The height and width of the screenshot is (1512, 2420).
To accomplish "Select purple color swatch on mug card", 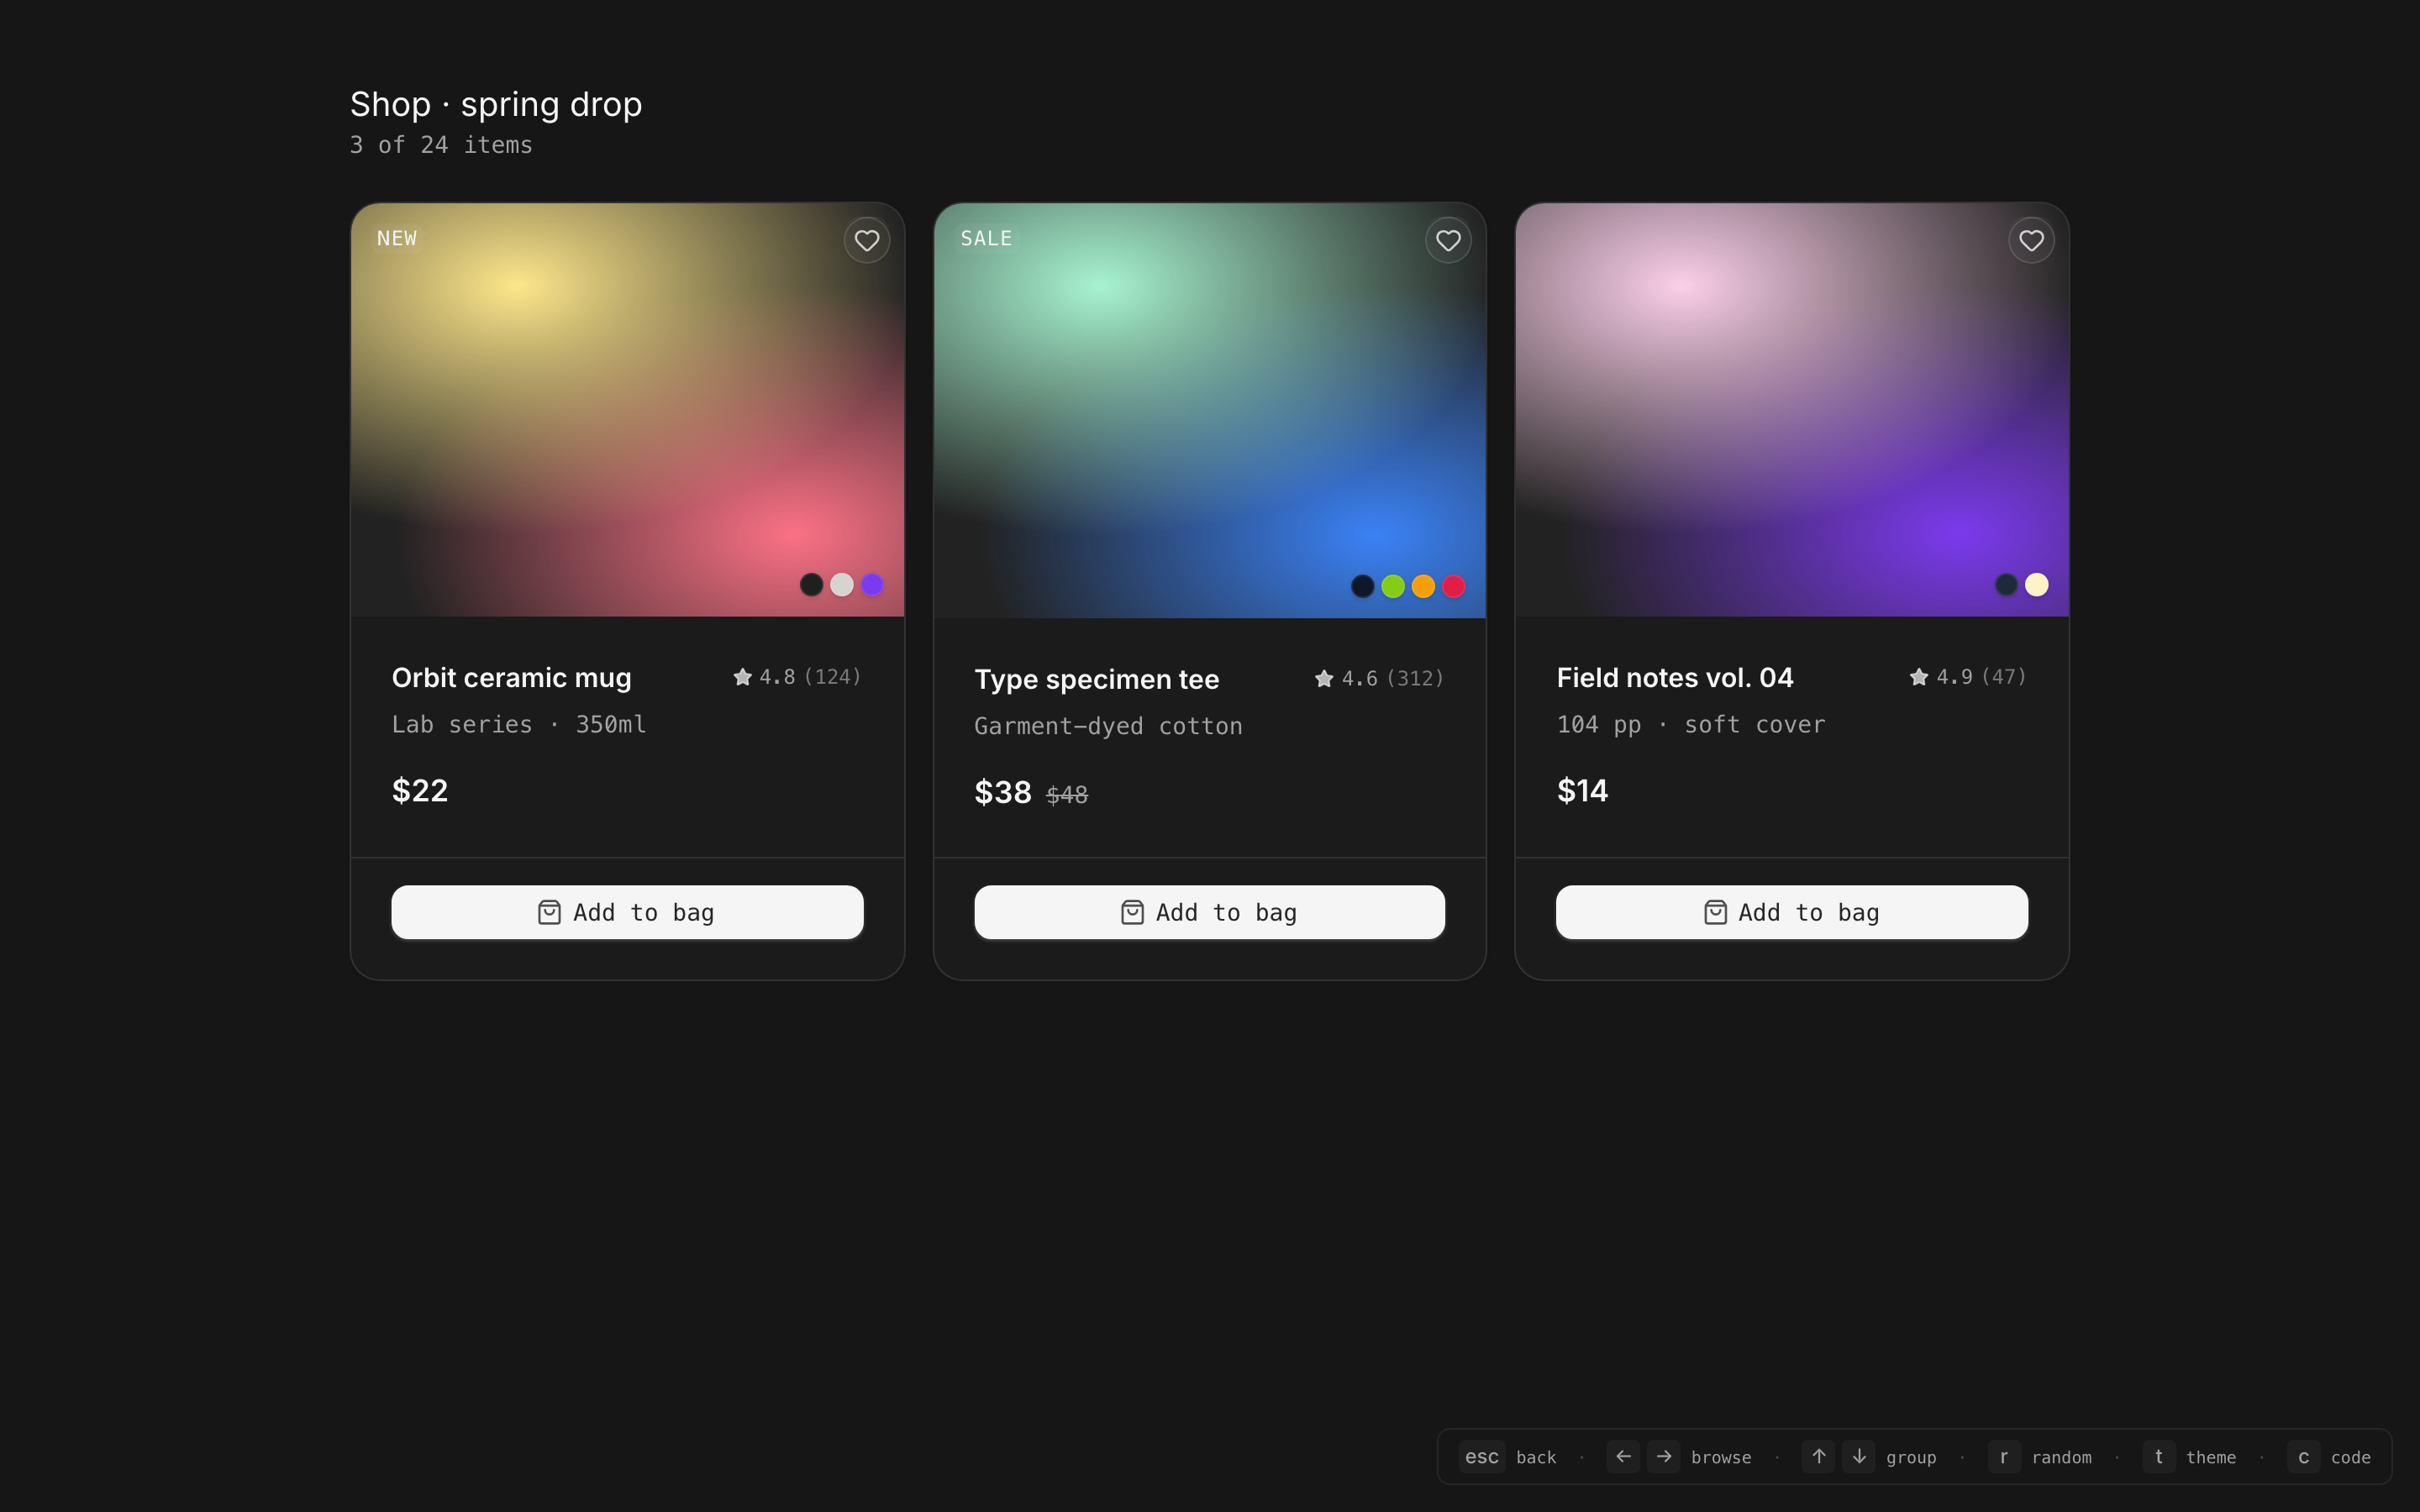I will 872,585.
